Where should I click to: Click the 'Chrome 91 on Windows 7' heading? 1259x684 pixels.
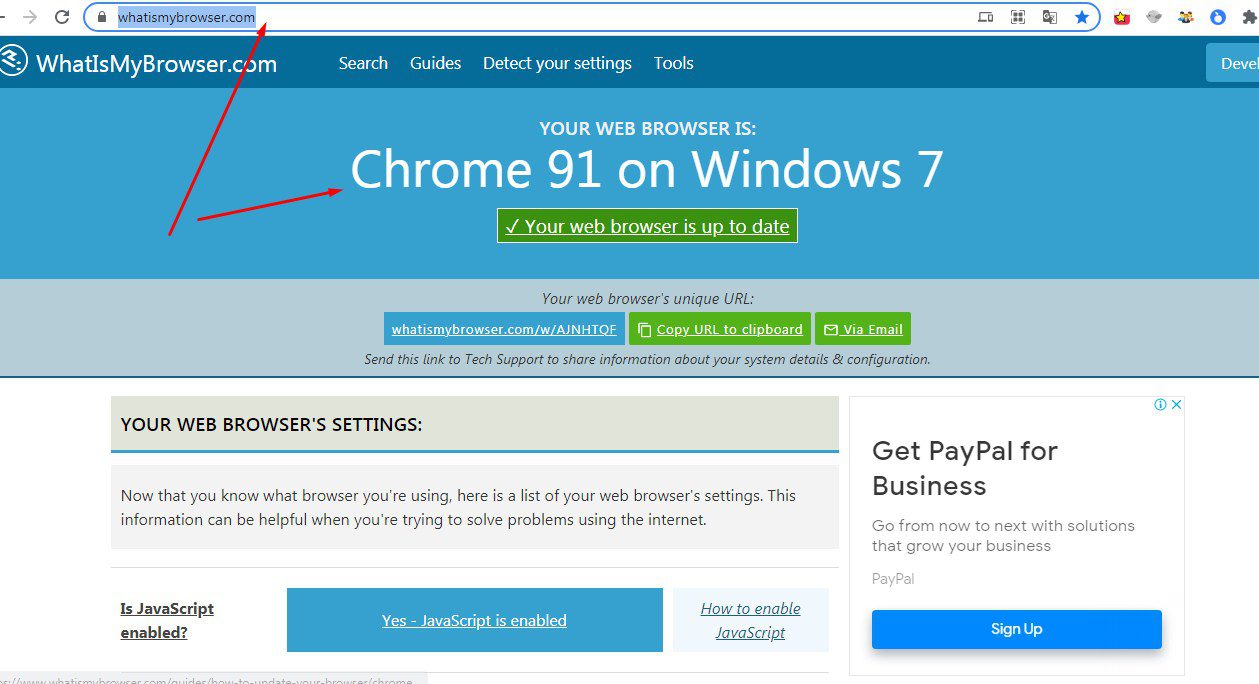[x=647, y=168]
